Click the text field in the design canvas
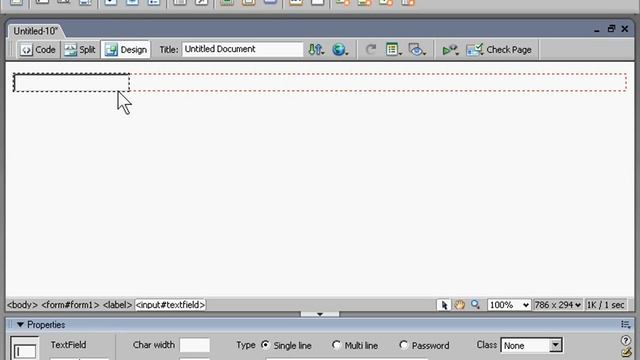 point(71,83)
